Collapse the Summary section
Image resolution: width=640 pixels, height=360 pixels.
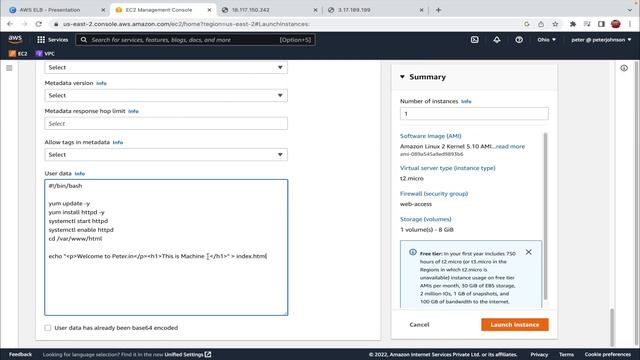point(402,77)
